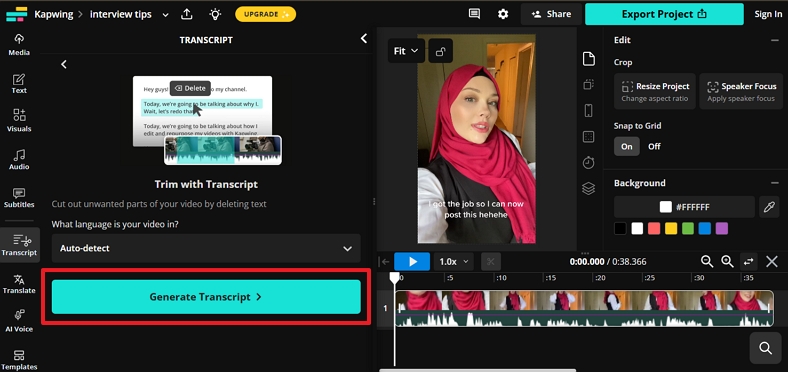Zoom out the timeline
The image size is (788, 372).
tap(707, 261)
